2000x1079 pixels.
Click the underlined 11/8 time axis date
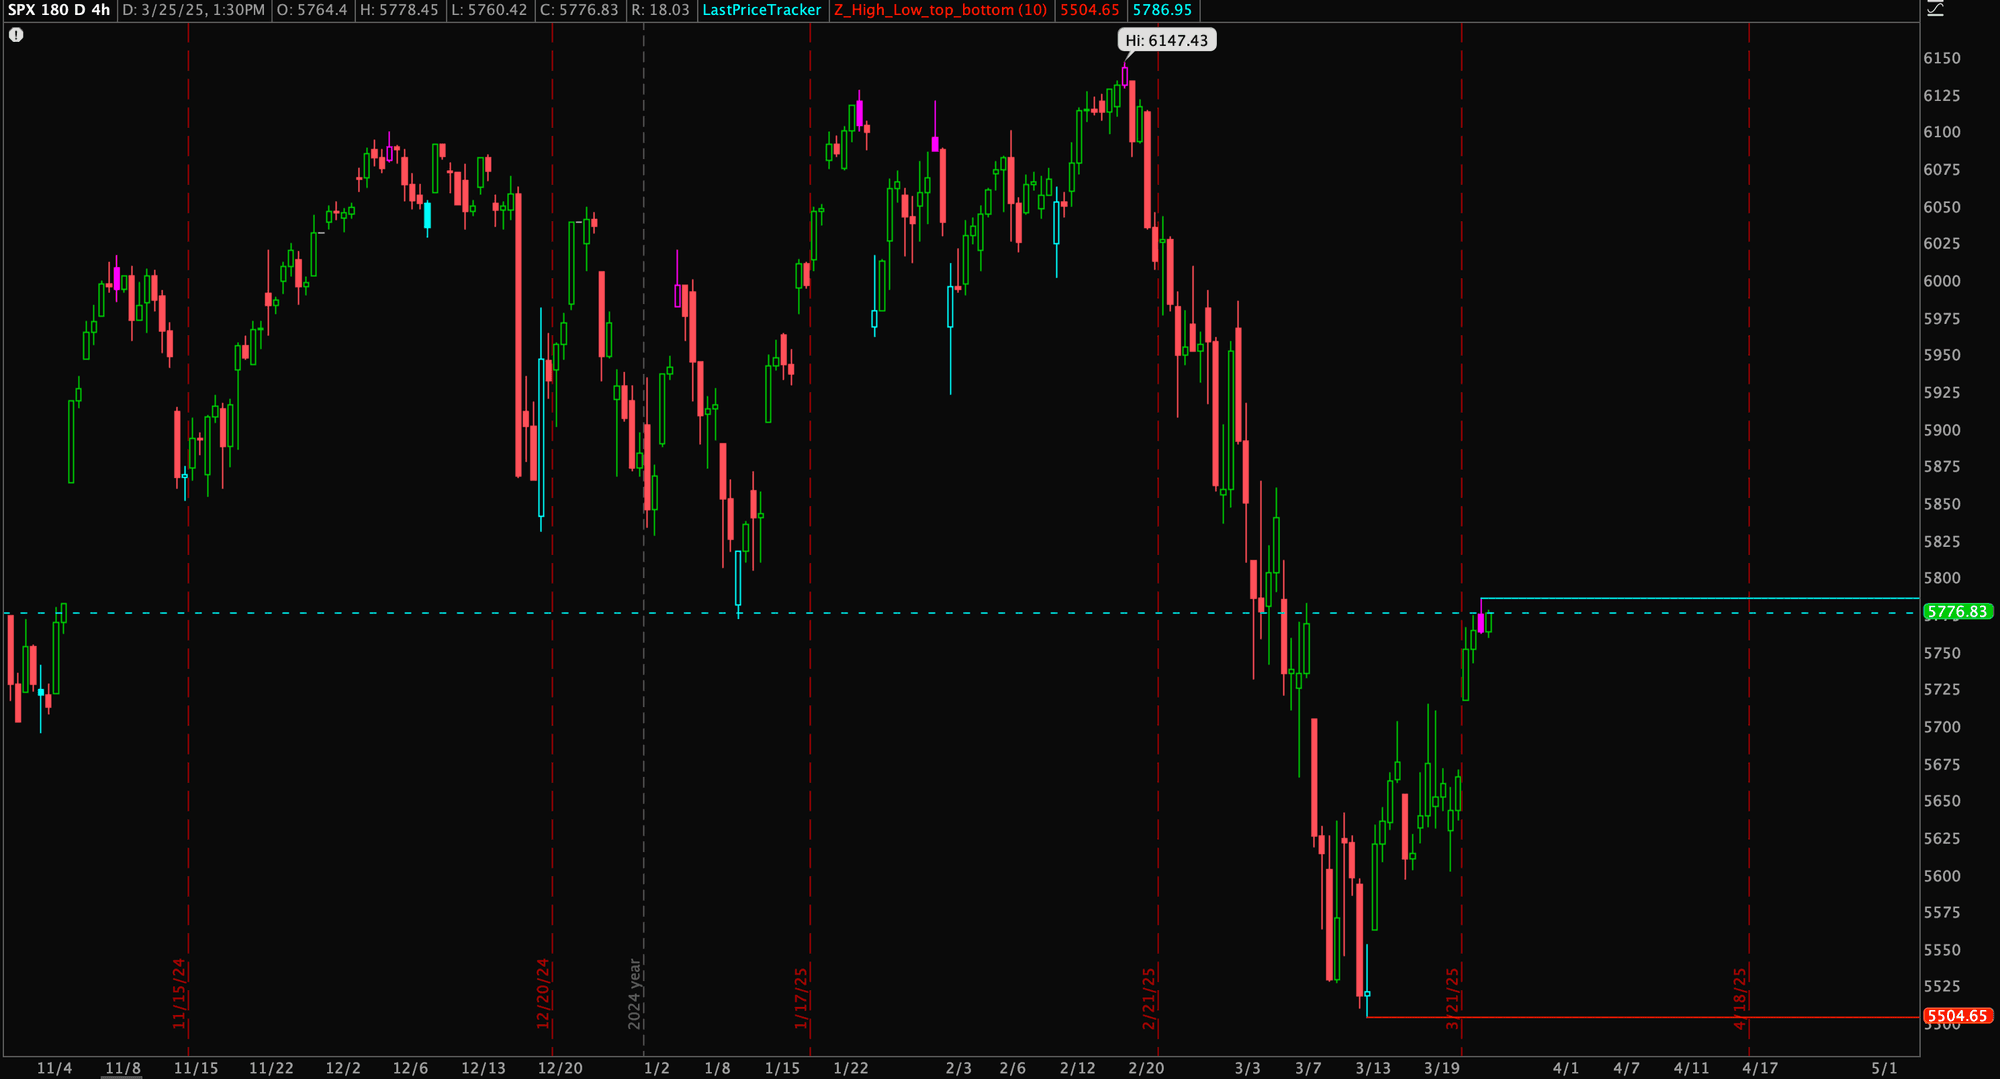tap(123, 1068)
